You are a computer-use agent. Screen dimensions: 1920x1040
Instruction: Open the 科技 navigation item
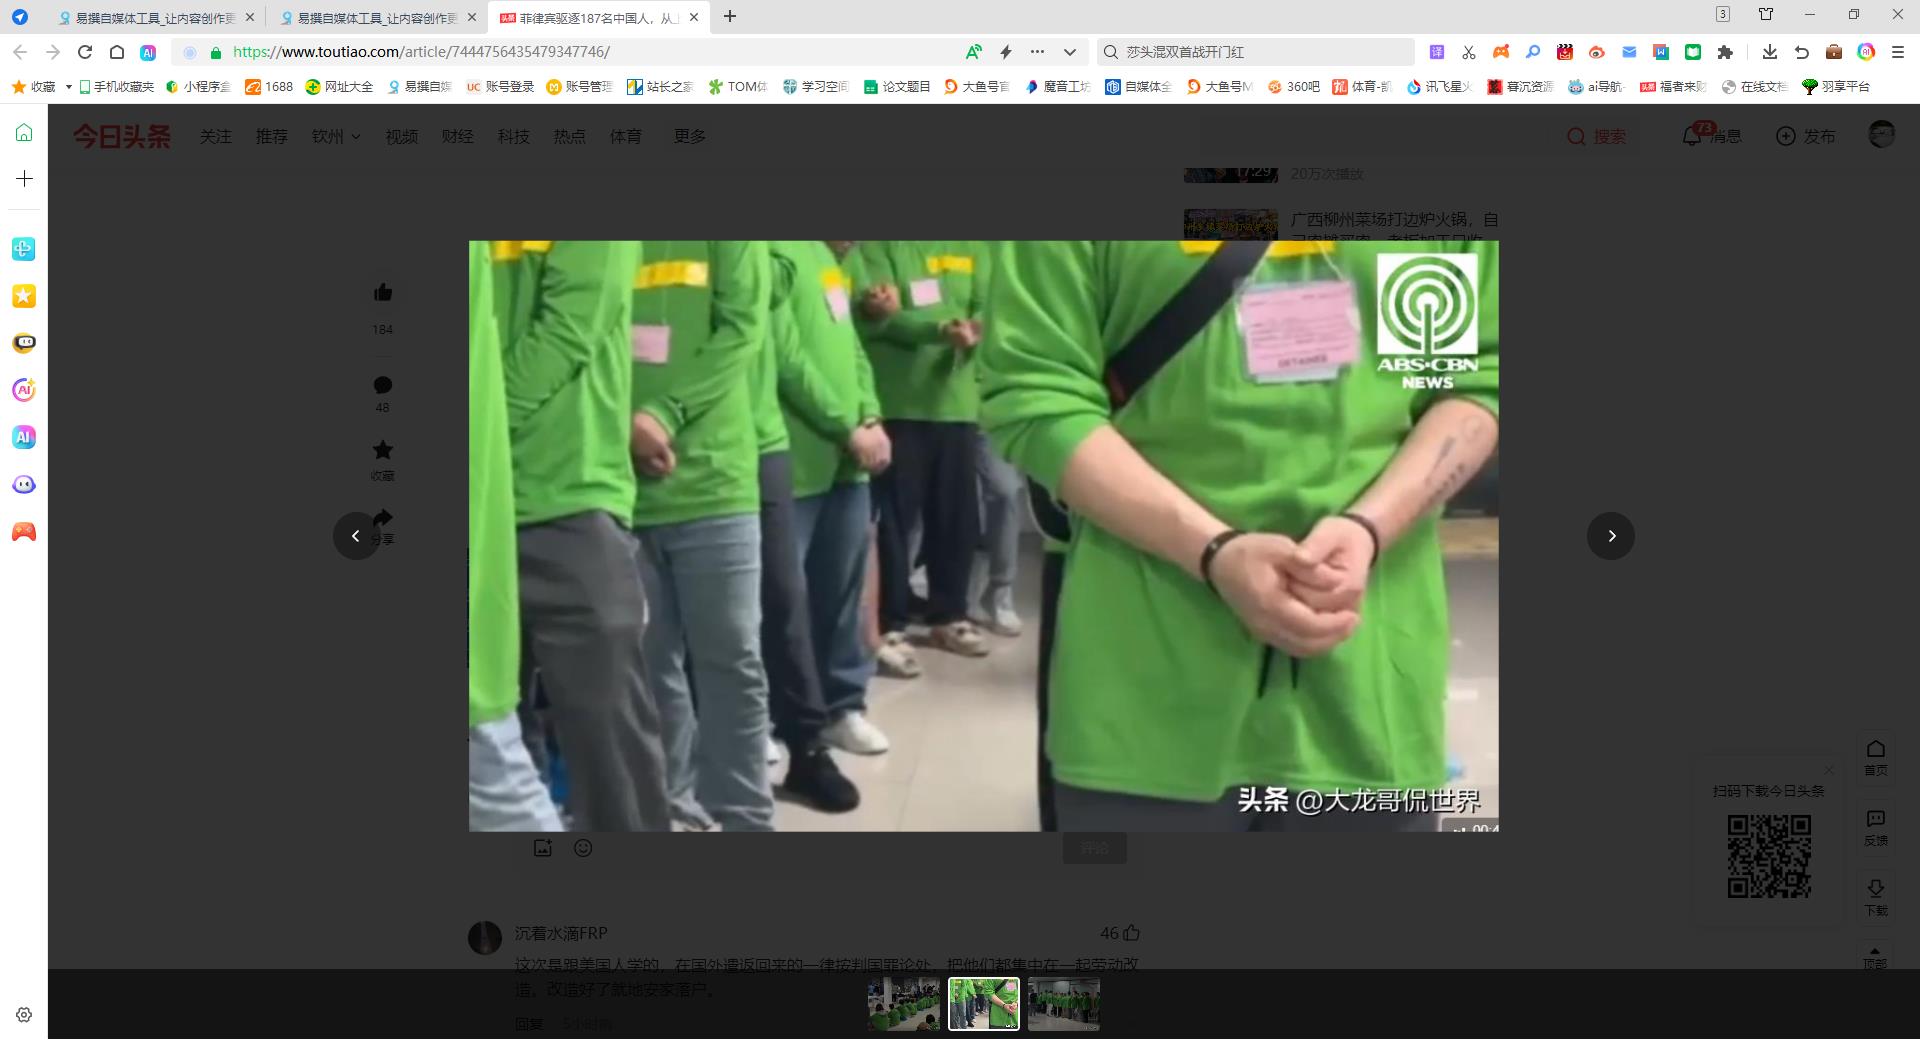tap(514, 136)
